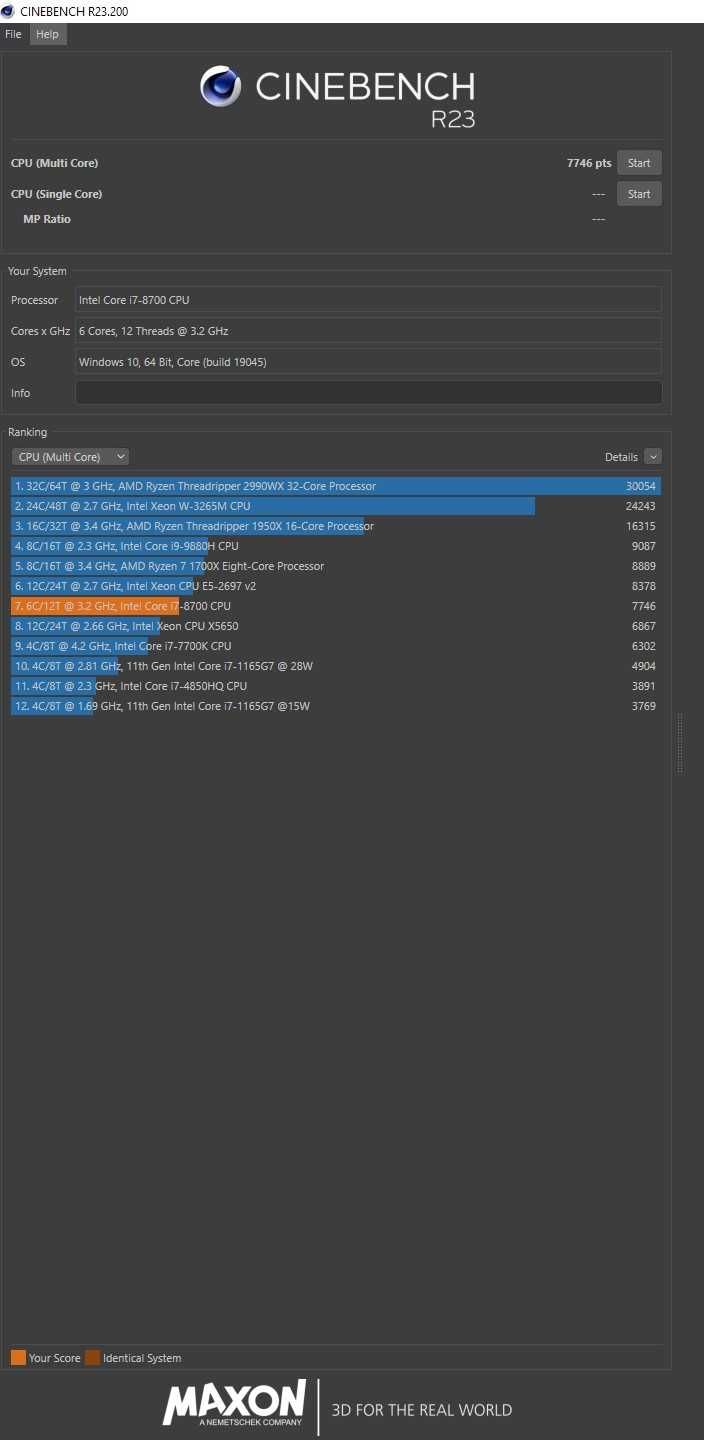The width and height of the screenshot is (704, 1440).
Task: Click the Details label in ranking
Action: coord(621,457)
